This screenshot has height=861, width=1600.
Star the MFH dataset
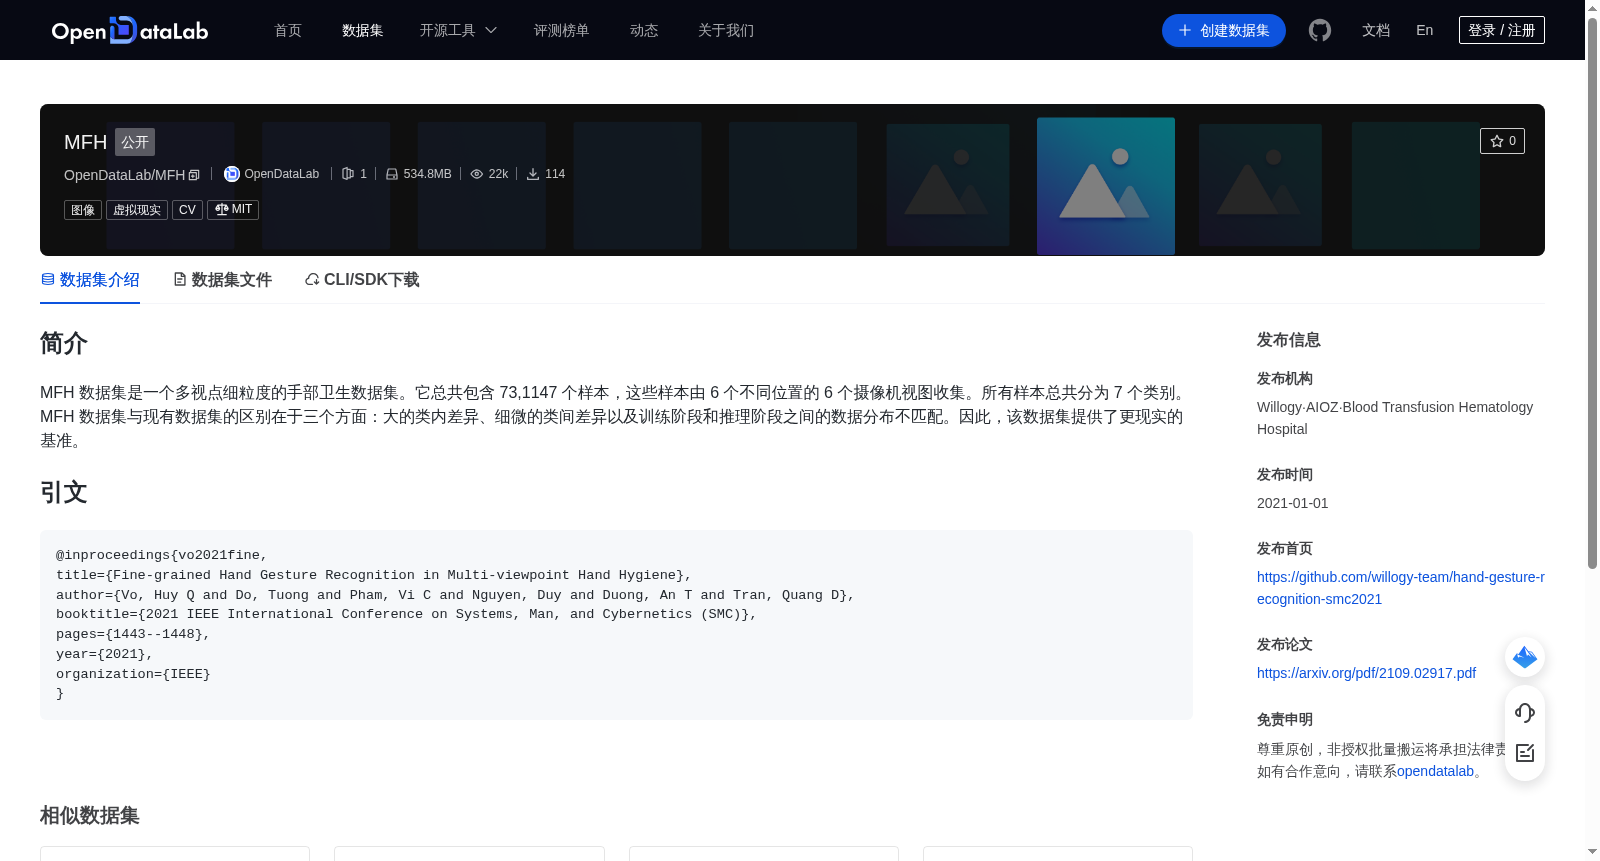[1502, 141]
